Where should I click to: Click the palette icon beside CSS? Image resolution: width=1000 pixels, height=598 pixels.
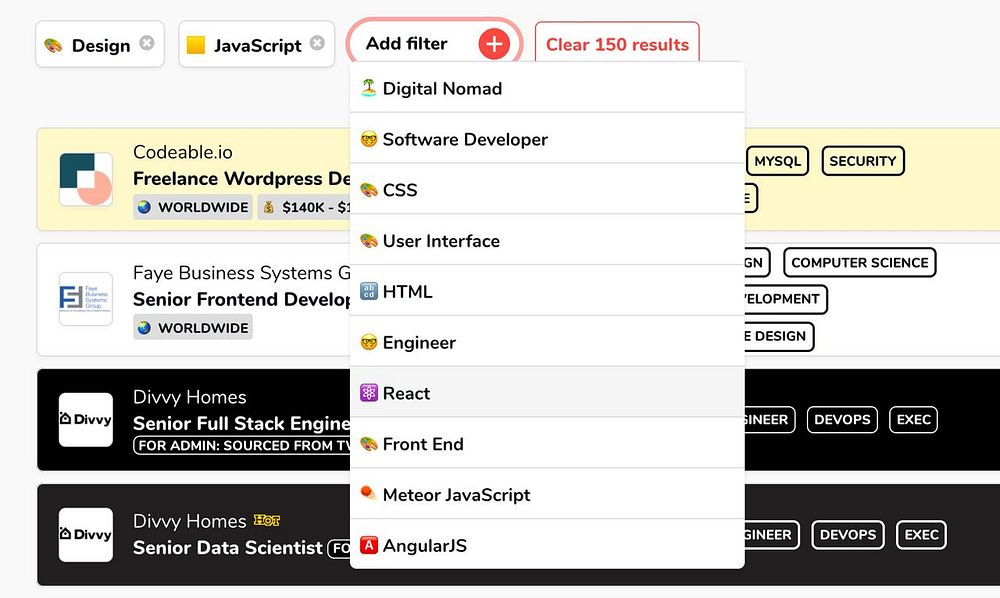tap(369, 190)
